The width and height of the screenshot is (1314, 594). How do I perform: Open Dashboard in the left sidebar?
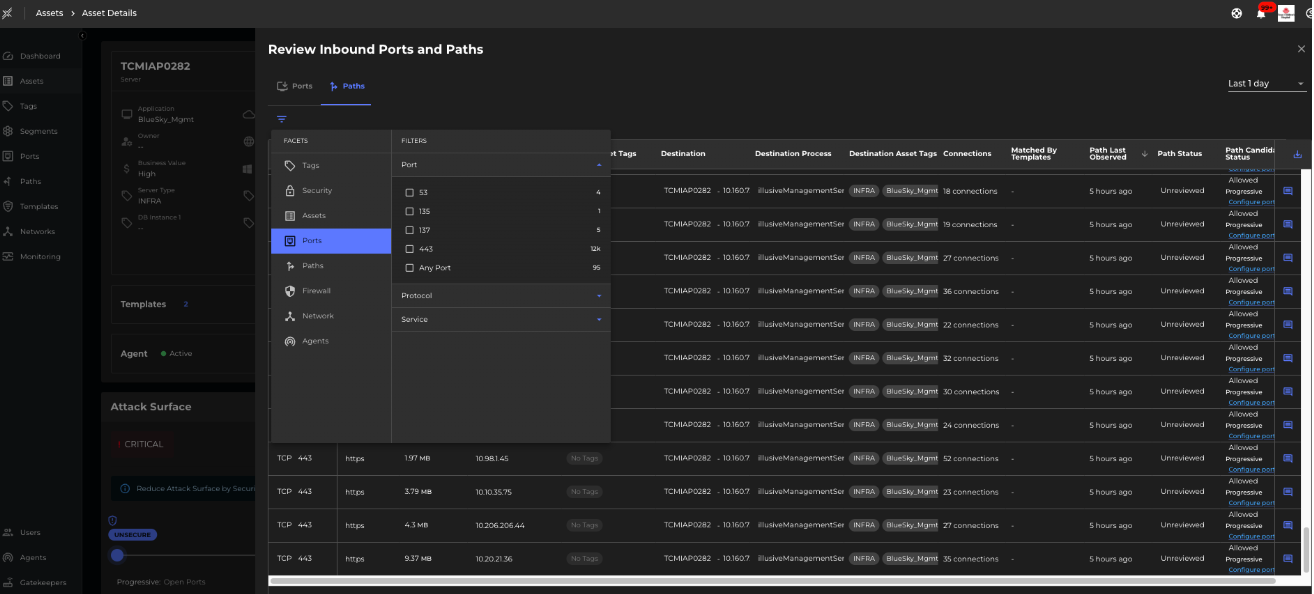(x=40, y=56)
